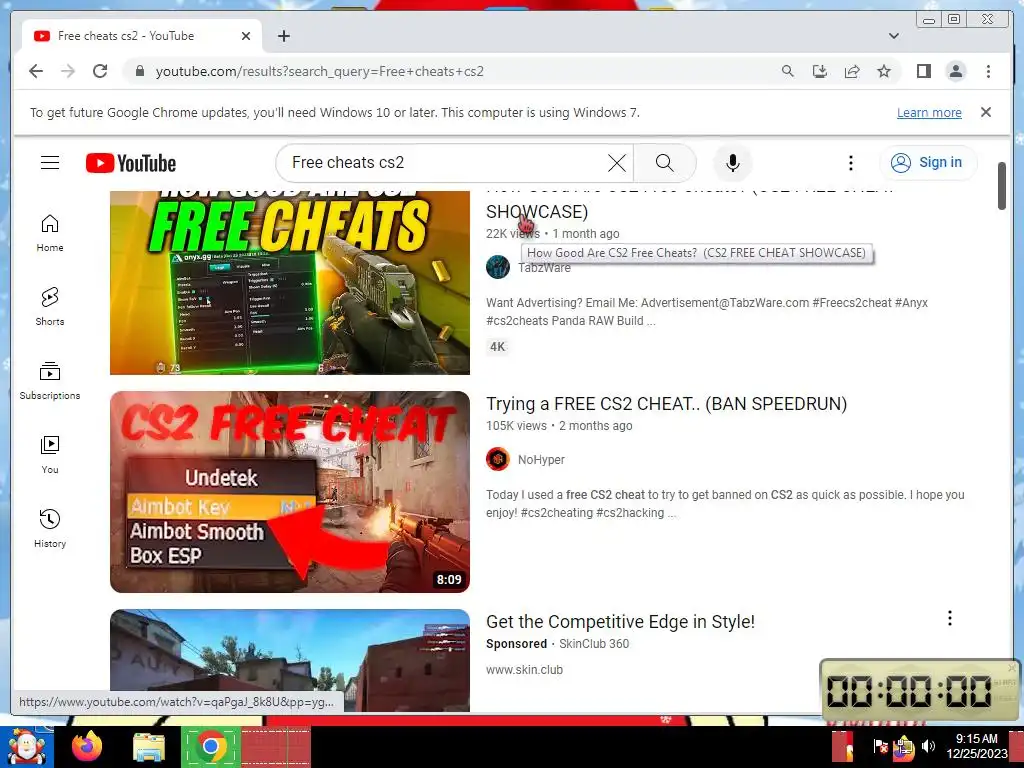This screenshot has width=1024, height=768.
Task: Start voice search with the microphone
Action: (x=733, y=163)
